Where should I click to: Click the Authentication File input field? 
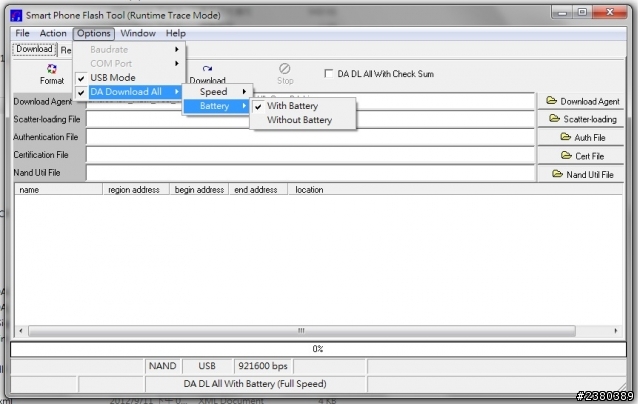tap(310, 137)
